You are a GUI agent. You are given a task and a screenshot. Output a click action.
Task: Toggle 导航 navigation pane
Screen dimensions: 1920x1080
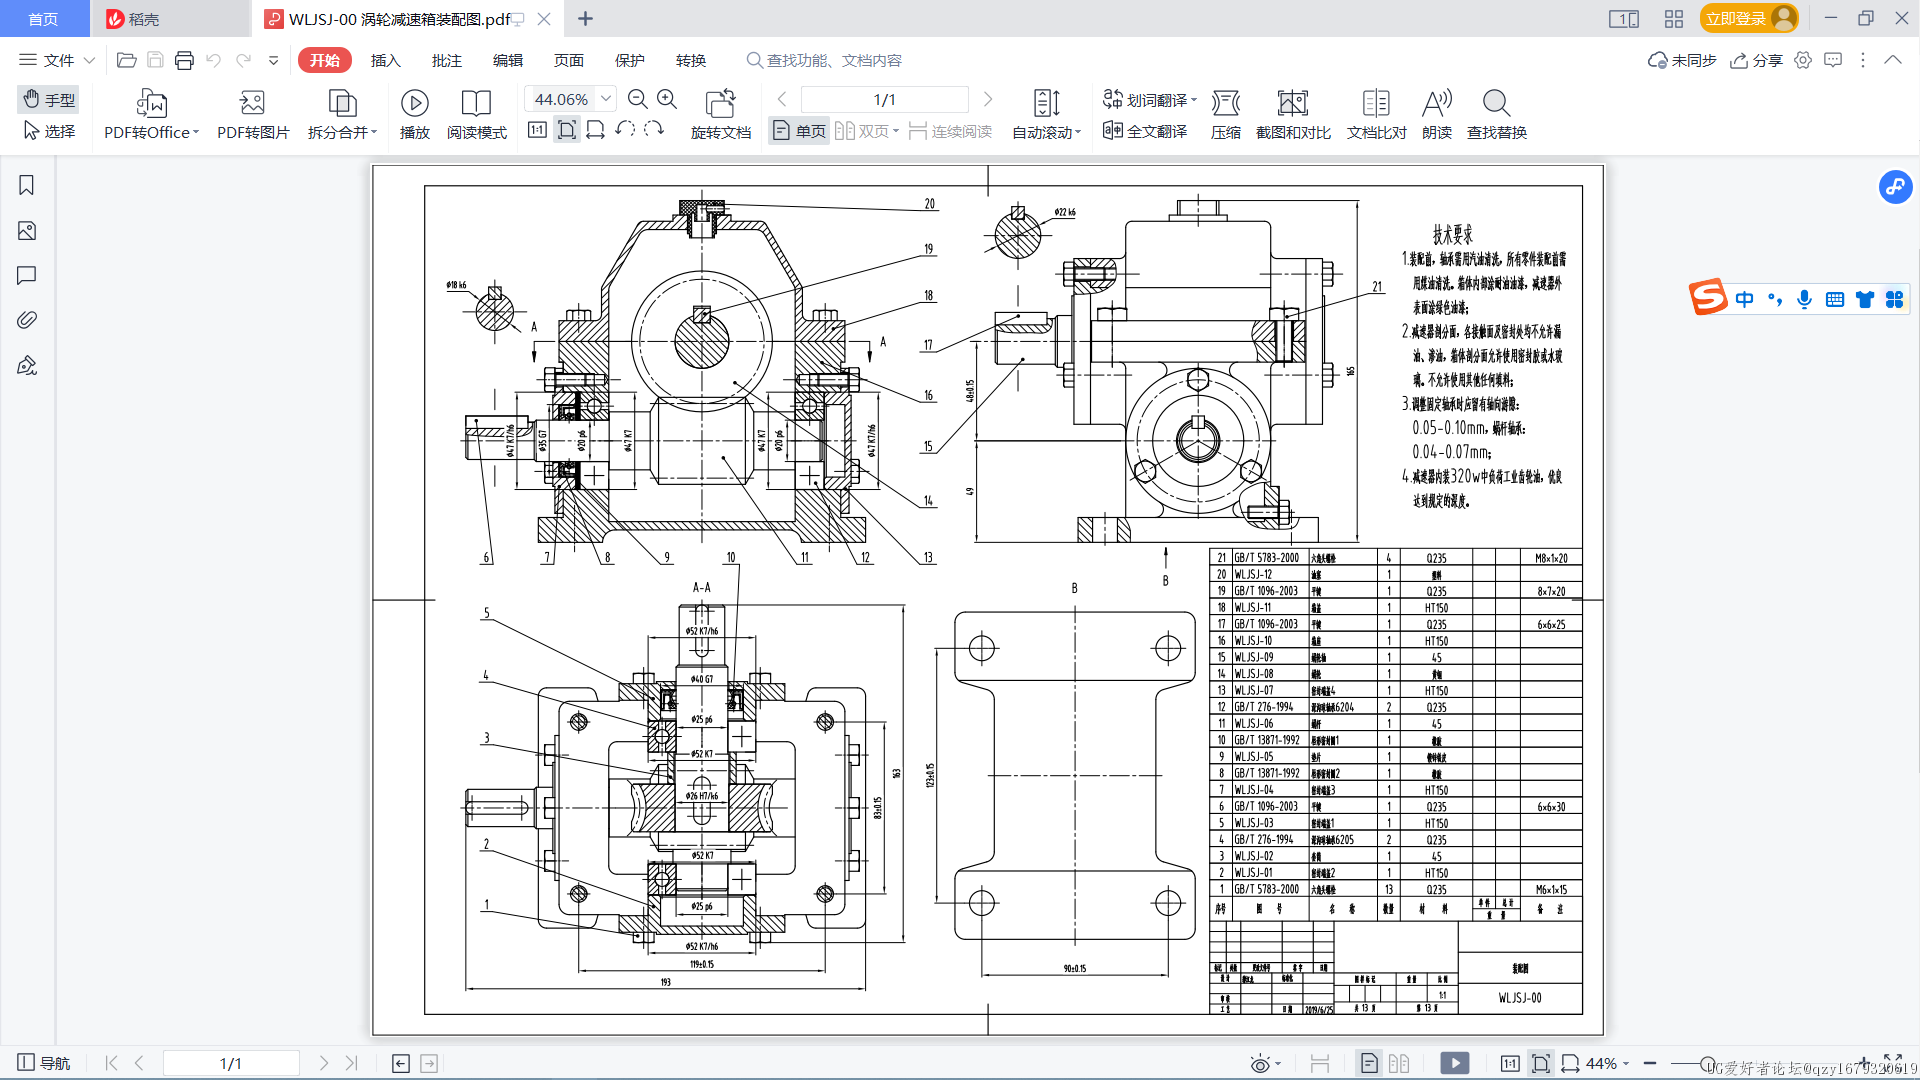click(x=44, y=1063)
